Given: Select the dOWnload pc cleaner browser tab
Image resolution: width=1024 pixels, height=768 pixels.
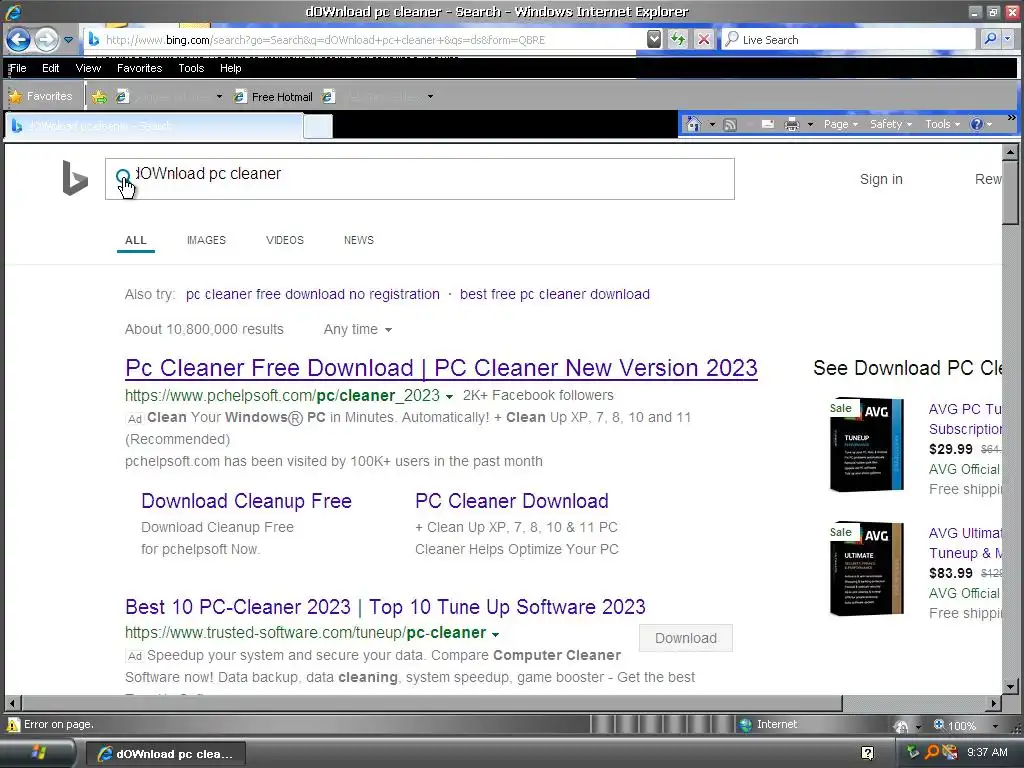Looking at the screenshot, I should pos(155,125).
